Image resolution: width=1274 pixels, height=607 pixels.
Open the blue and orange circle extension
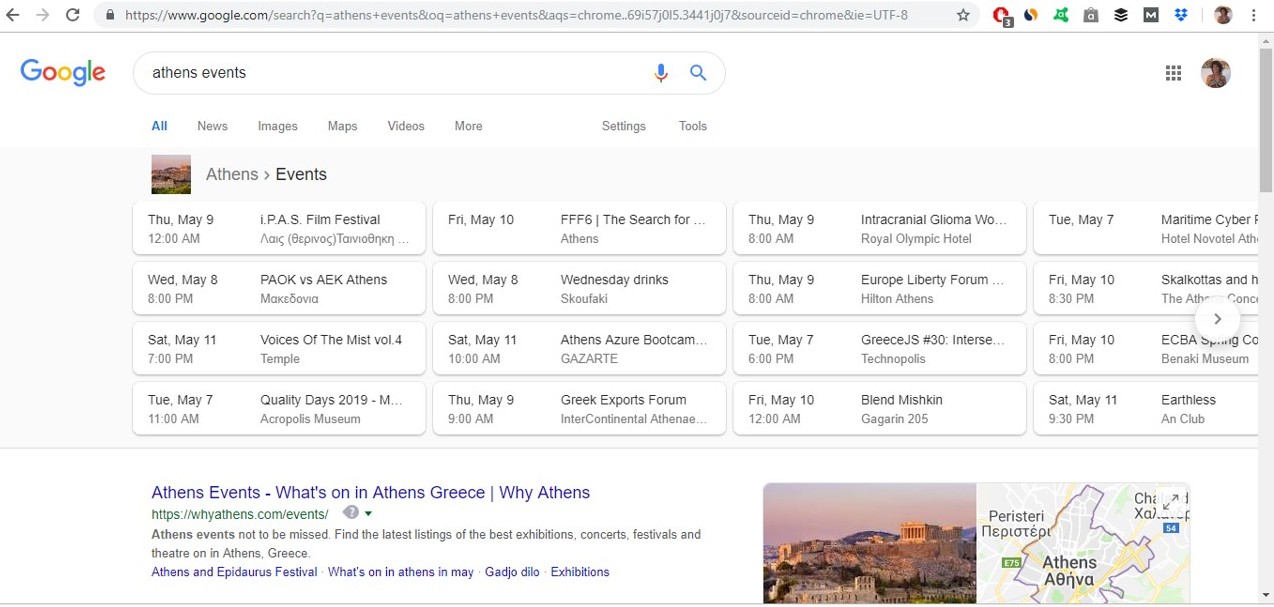click(x=1030, y=15)
